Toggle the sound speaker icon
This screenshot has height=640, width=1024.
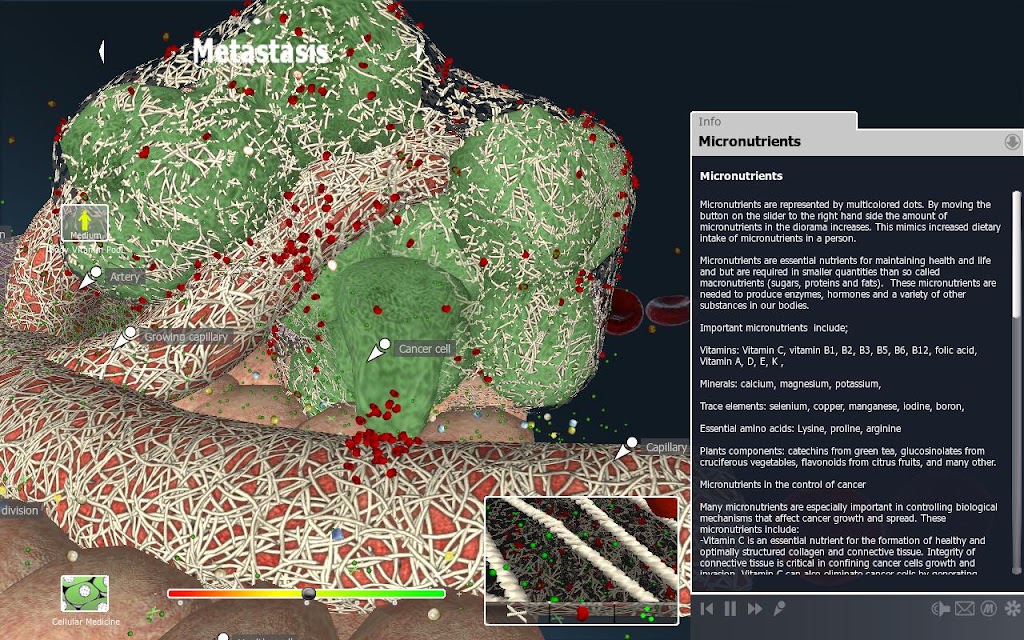click(940, 609)
